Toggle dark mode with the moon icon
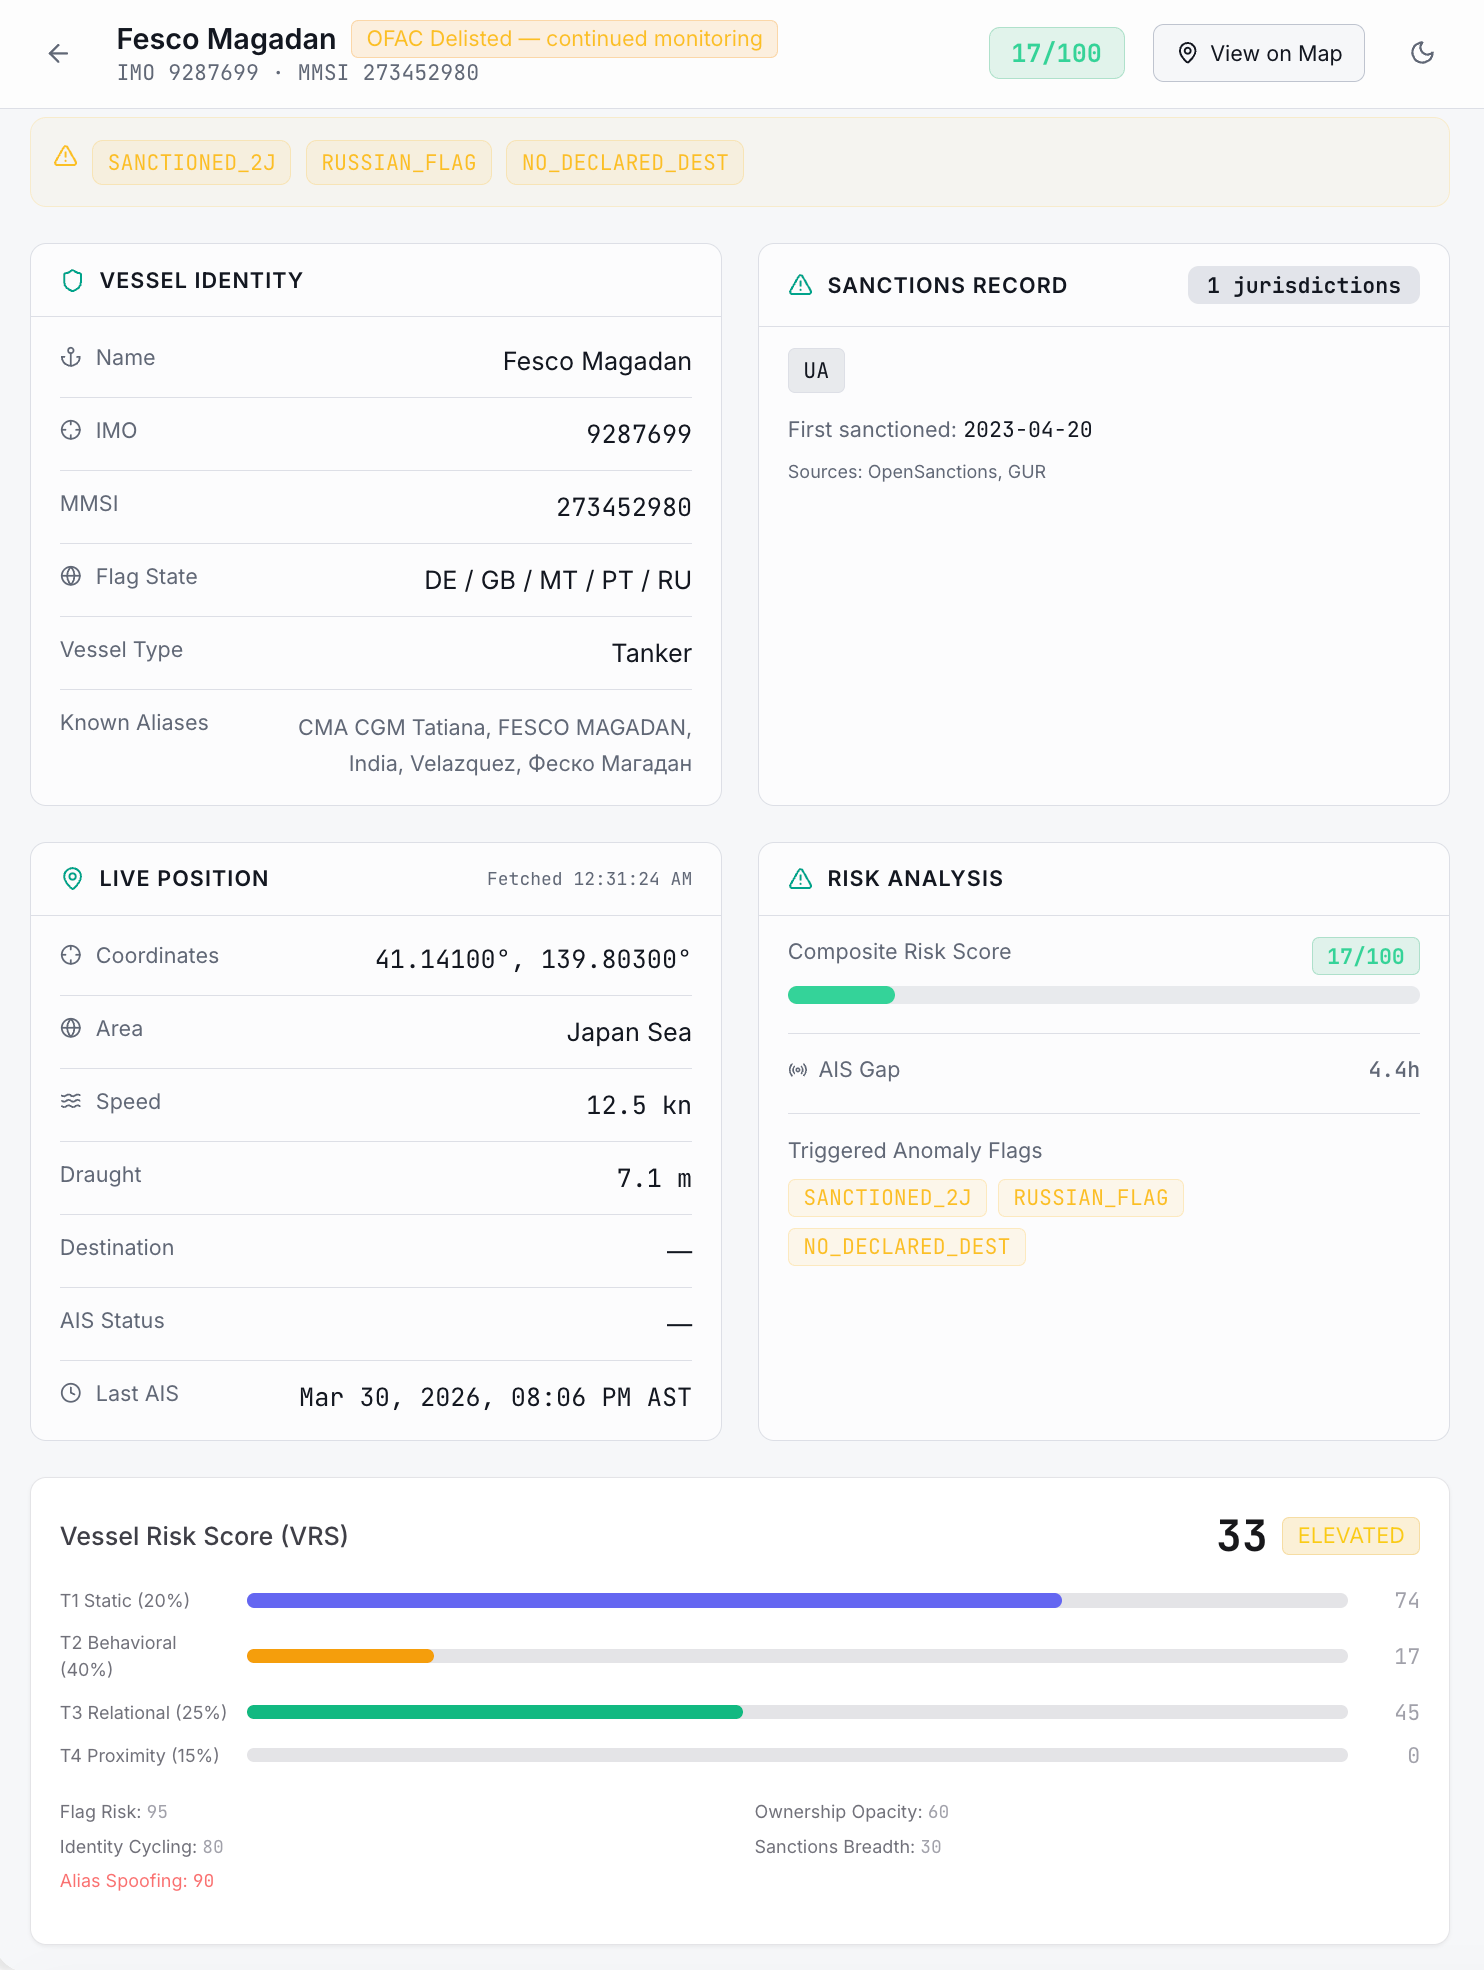 click(1422, 53)
